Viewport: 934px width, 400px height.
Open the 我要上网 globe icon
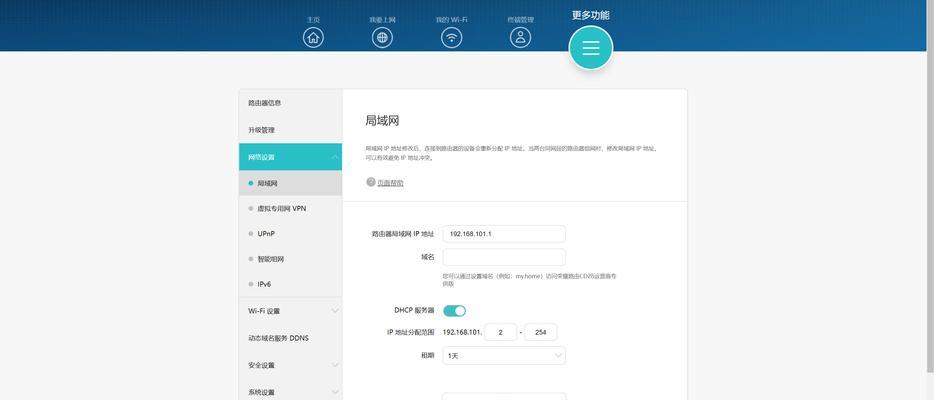coord(382,38)
